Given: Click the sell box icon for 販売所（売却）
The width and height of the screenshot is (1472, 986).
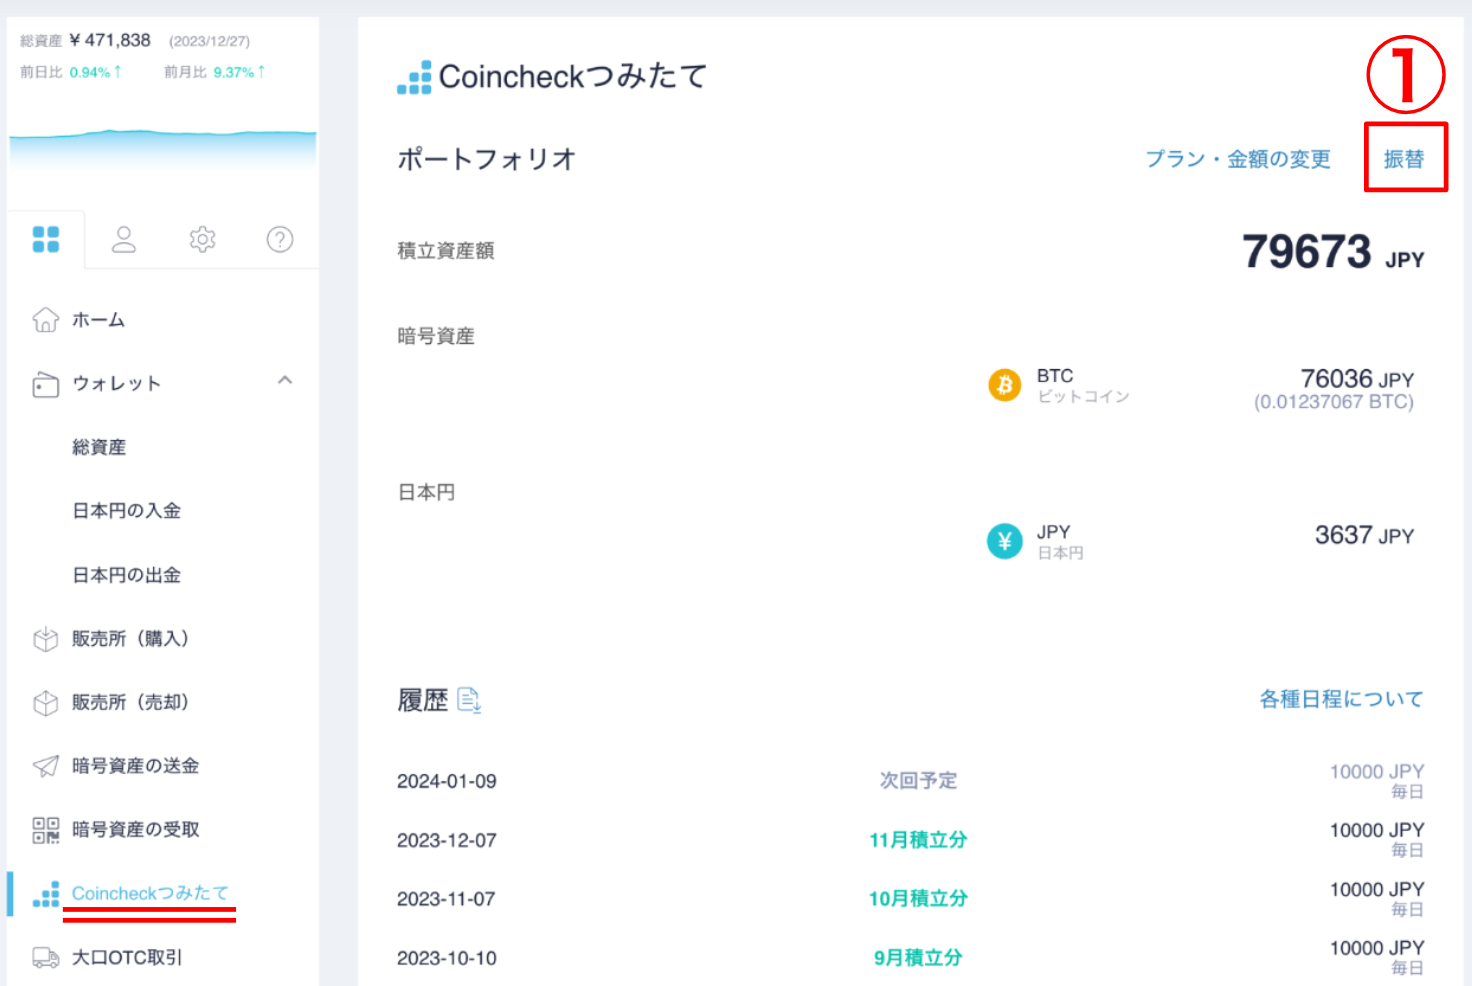Looking at the screenshot, I should tap(46, 703).
